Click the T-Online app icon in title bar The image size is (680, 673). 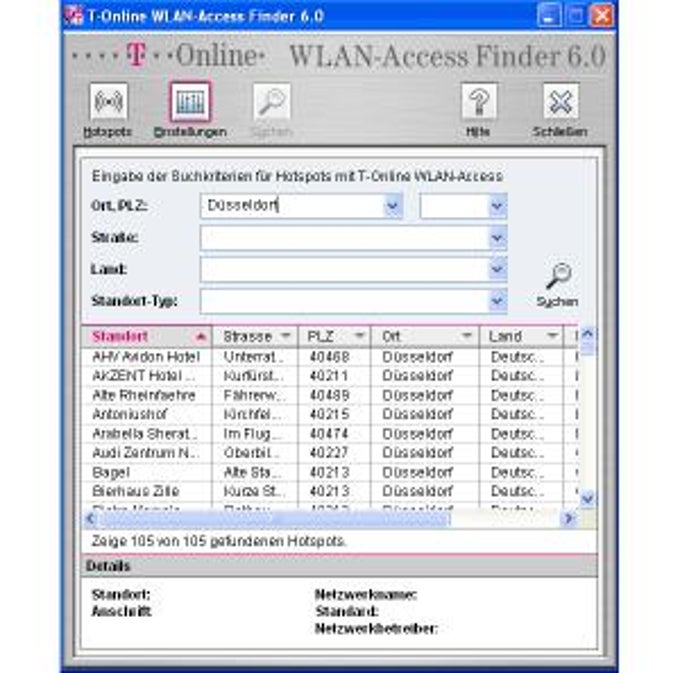pyautogui.click(x=73, y=16)
